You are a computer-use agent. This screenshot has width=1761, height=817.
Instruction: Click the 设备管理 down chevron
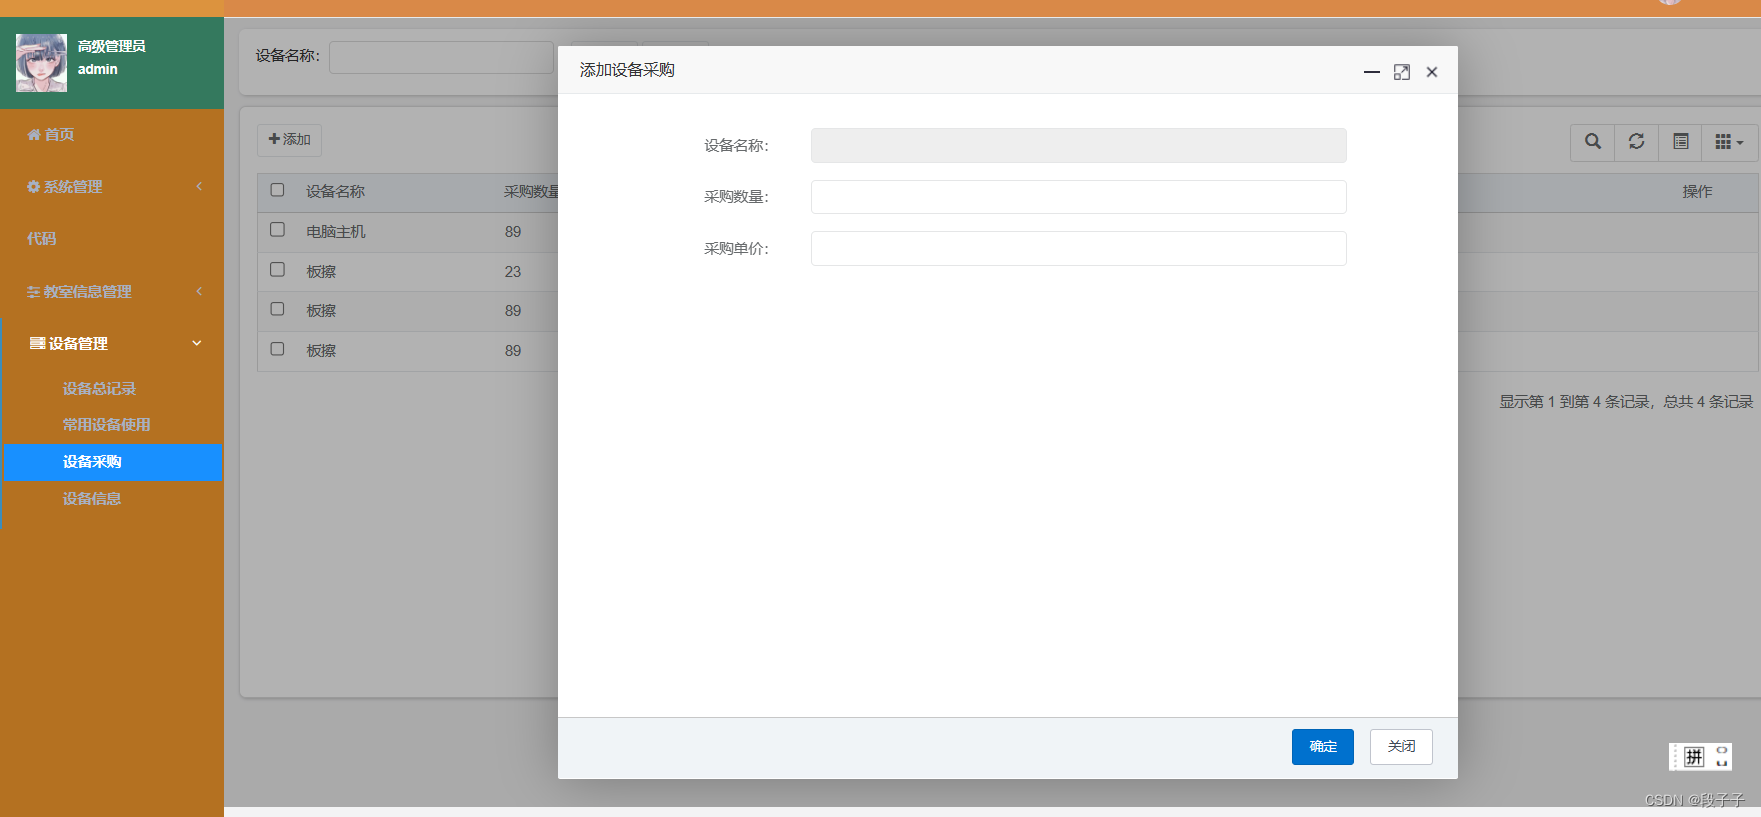point(197,343)
